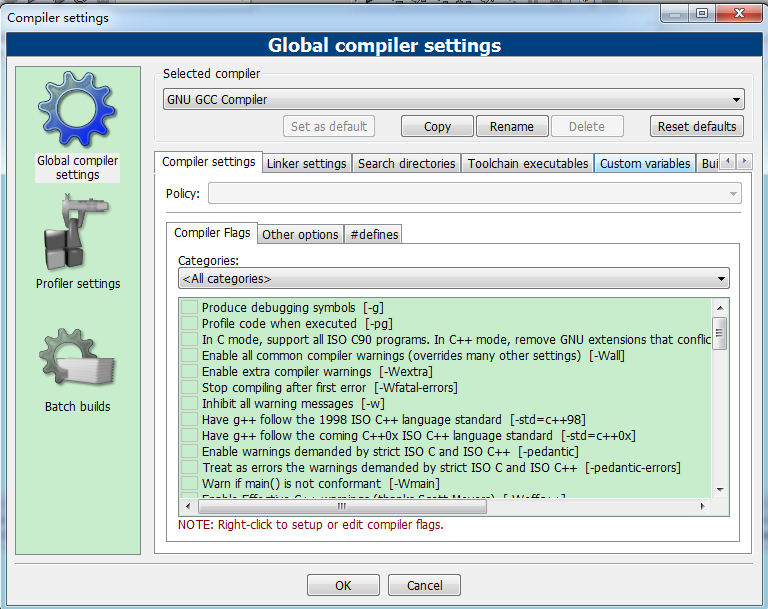Open Toolchain executables tab

(x=528, y=164)
